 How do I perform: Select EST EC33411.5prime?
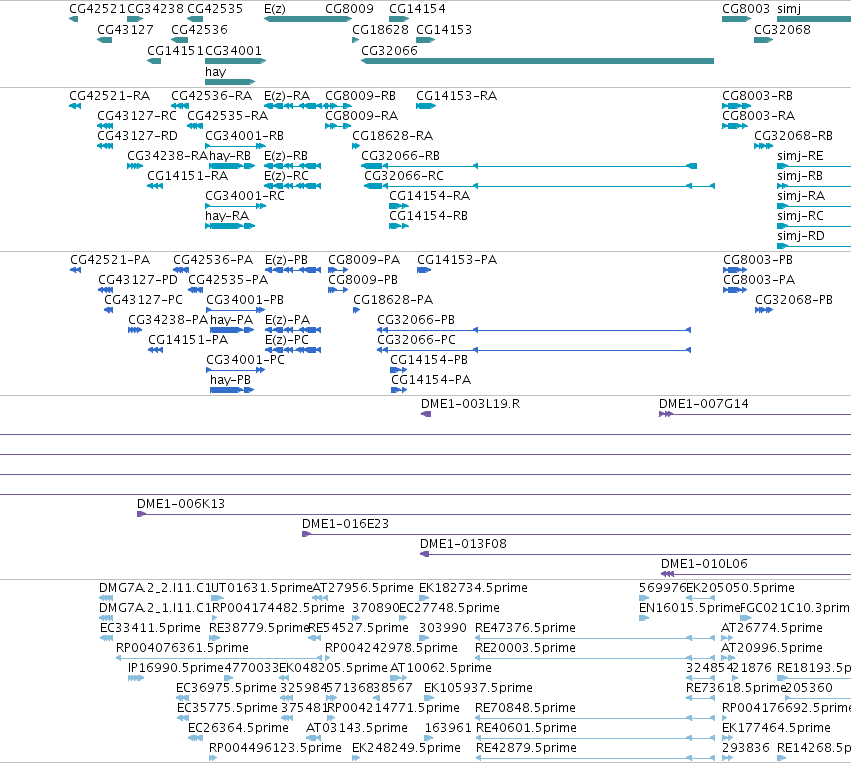pos(150,628)
